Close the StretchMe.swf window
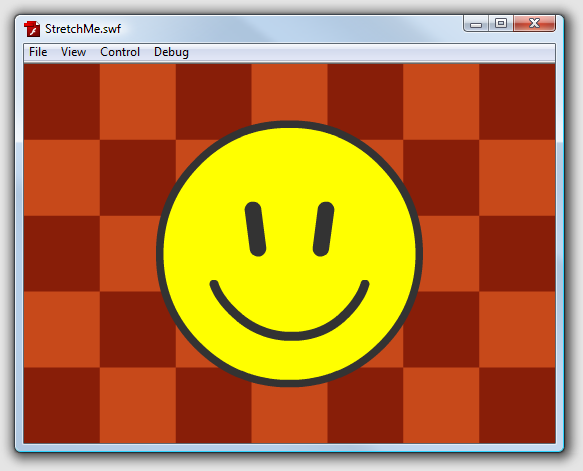 (x=534, y=24)
